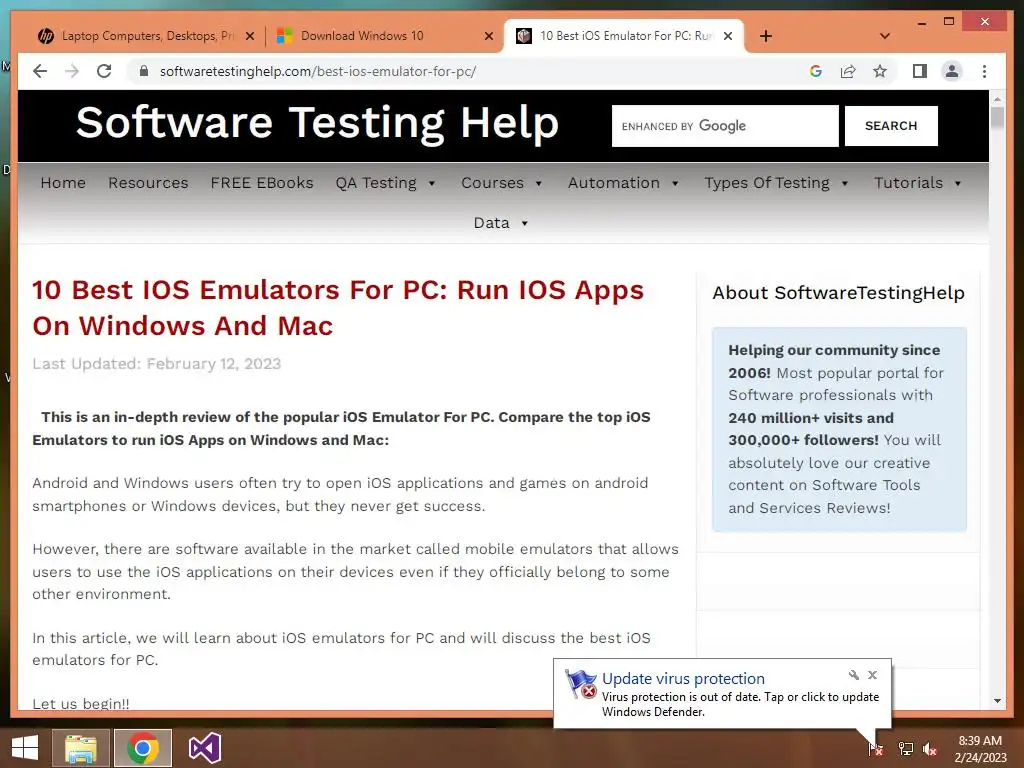Open notification settings via the wrench icon
Screen dimensions: 1024x768
(854, 675)
